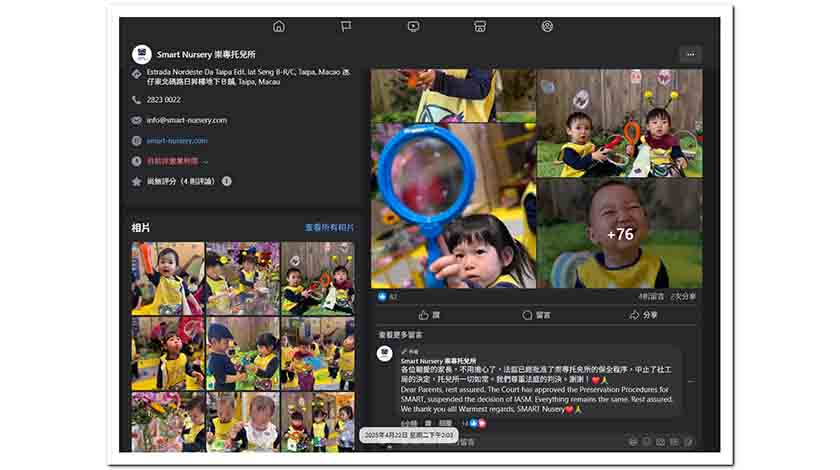This screenshot has width=840, height=470.
Task: Open the magnifying glass child photo
Action: coord(453,205)
